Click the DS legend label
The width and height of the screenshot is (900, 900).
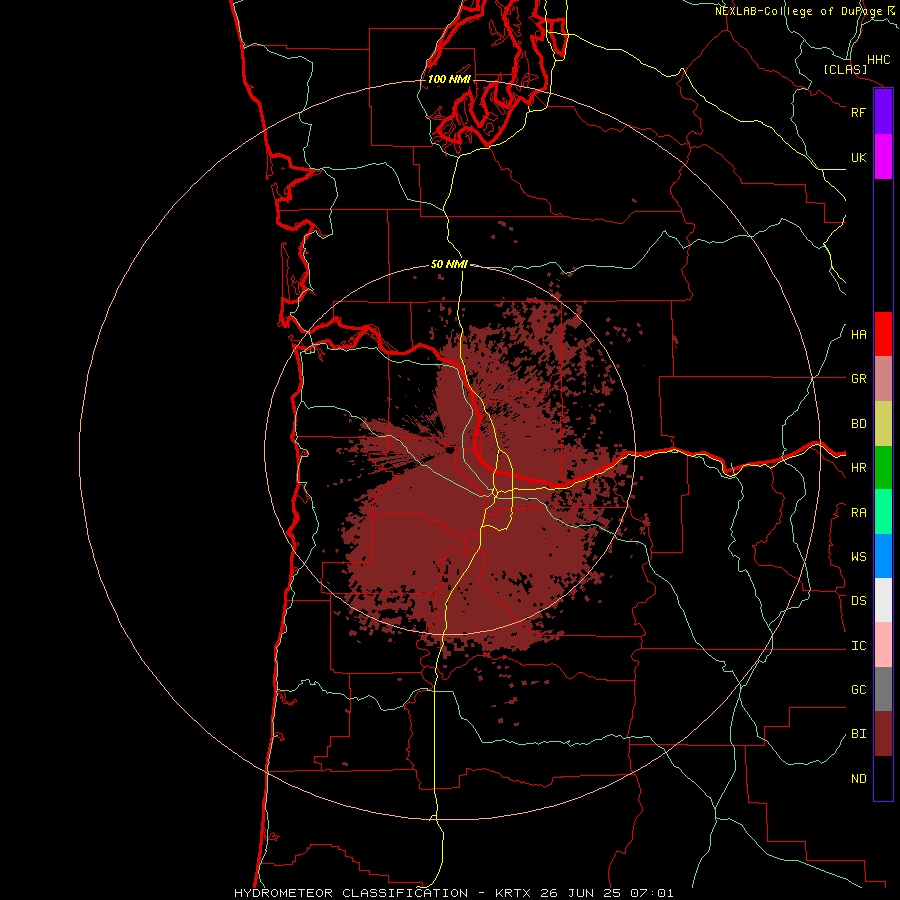tap(858, 600)
